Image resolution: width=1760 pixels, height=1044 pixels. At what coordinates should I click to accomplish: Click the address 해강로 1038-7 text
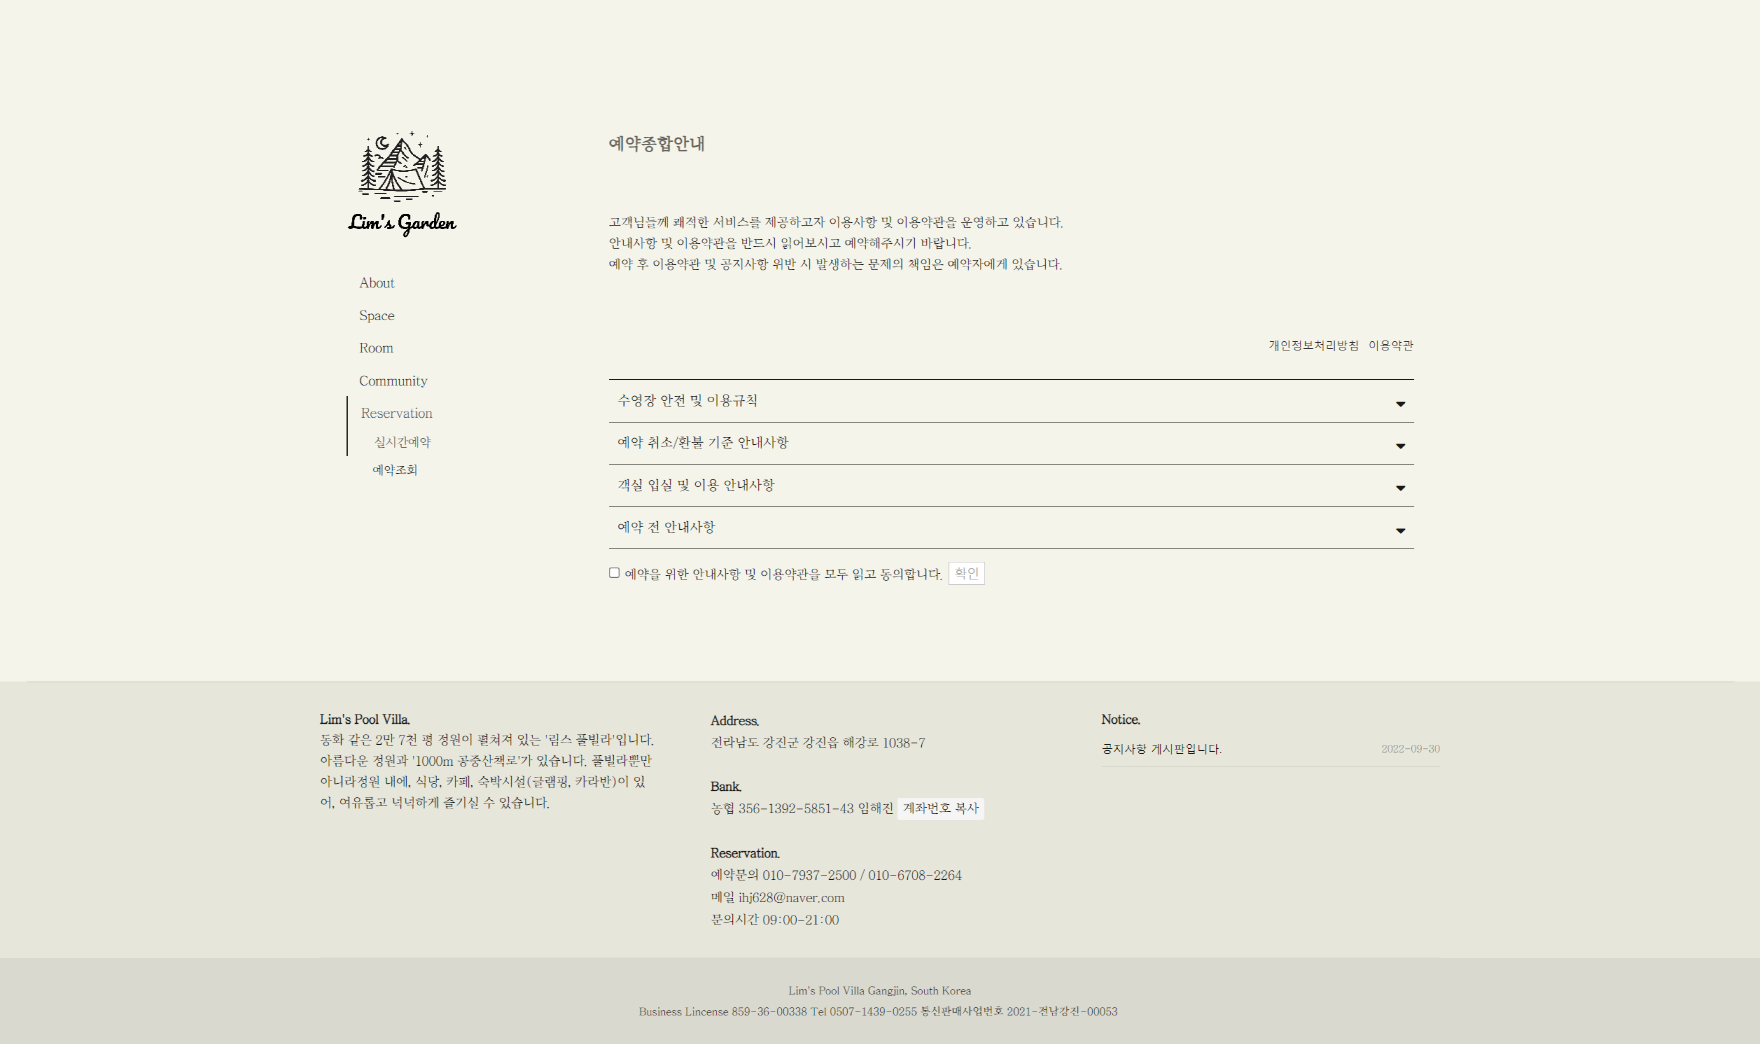coord(884,743)
